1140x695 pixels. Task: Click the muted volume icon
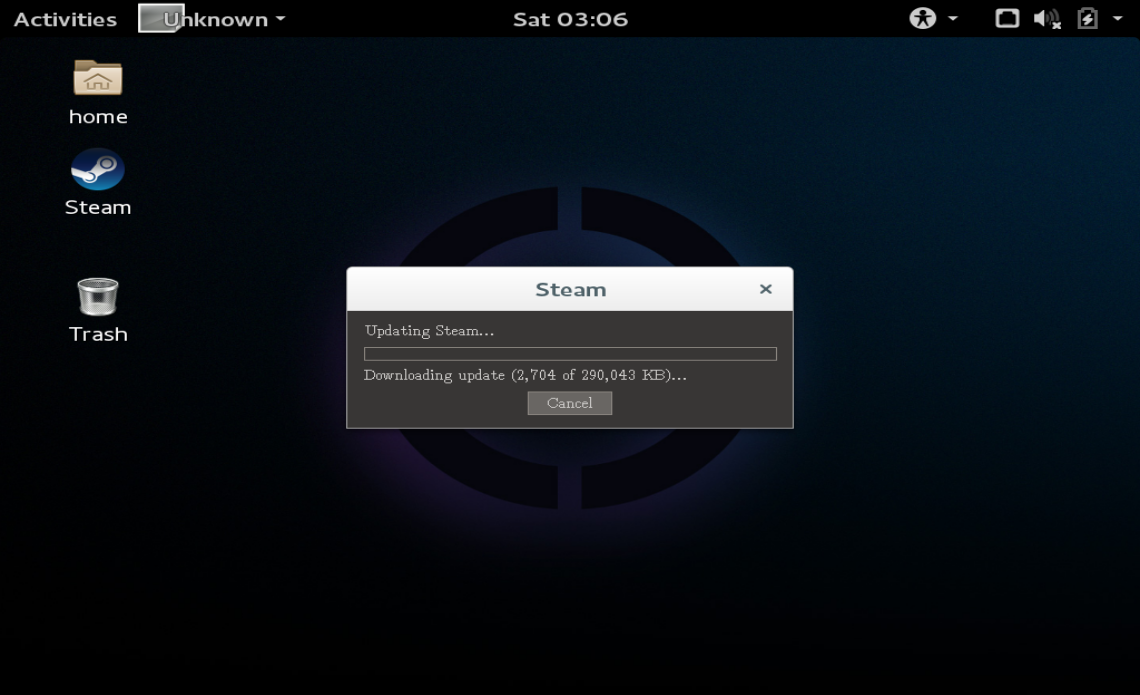click(x=1047, y=18)
